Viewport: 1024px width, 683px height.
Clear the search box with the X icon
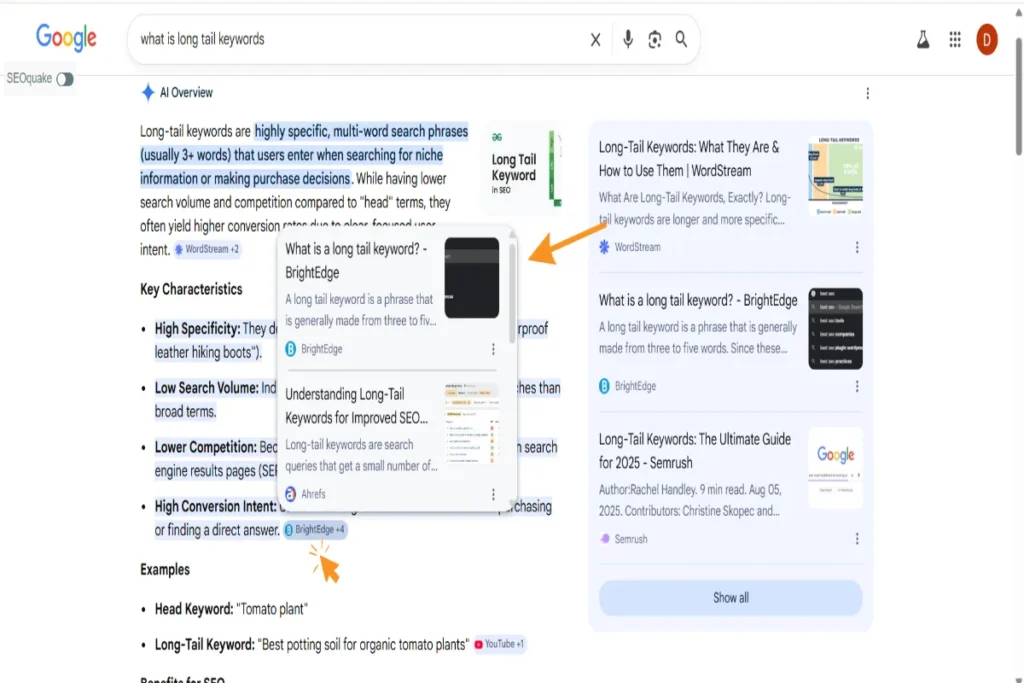595,40
